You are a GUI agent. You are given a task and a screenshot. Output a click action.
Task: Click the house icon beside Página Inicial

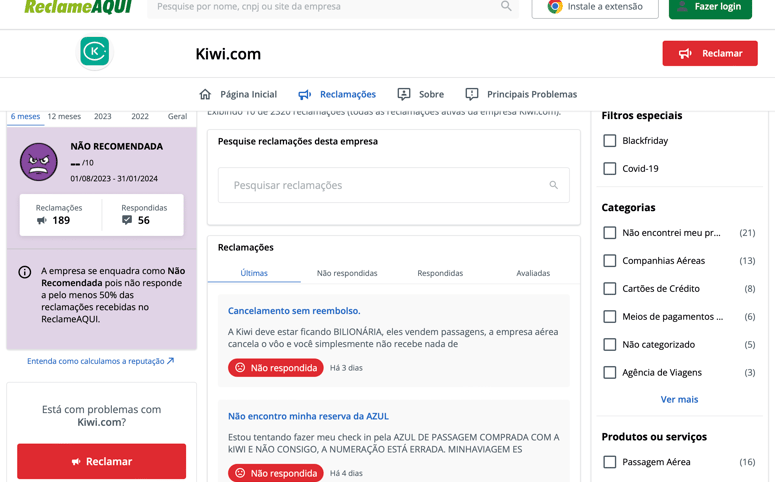tap(205, 94)
